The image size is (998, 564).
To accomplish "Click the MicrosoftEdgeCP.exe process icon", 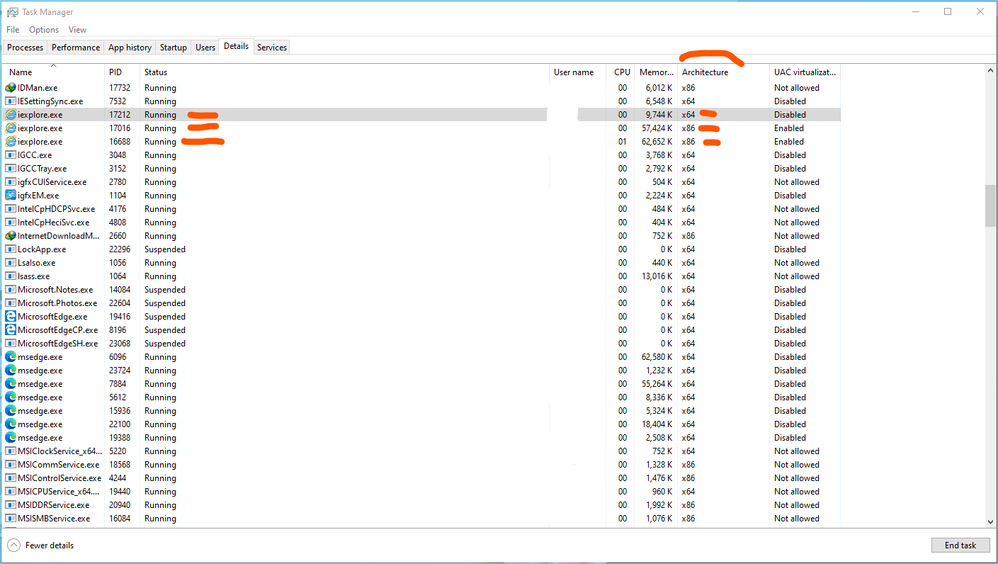I will tap(10, 330).
